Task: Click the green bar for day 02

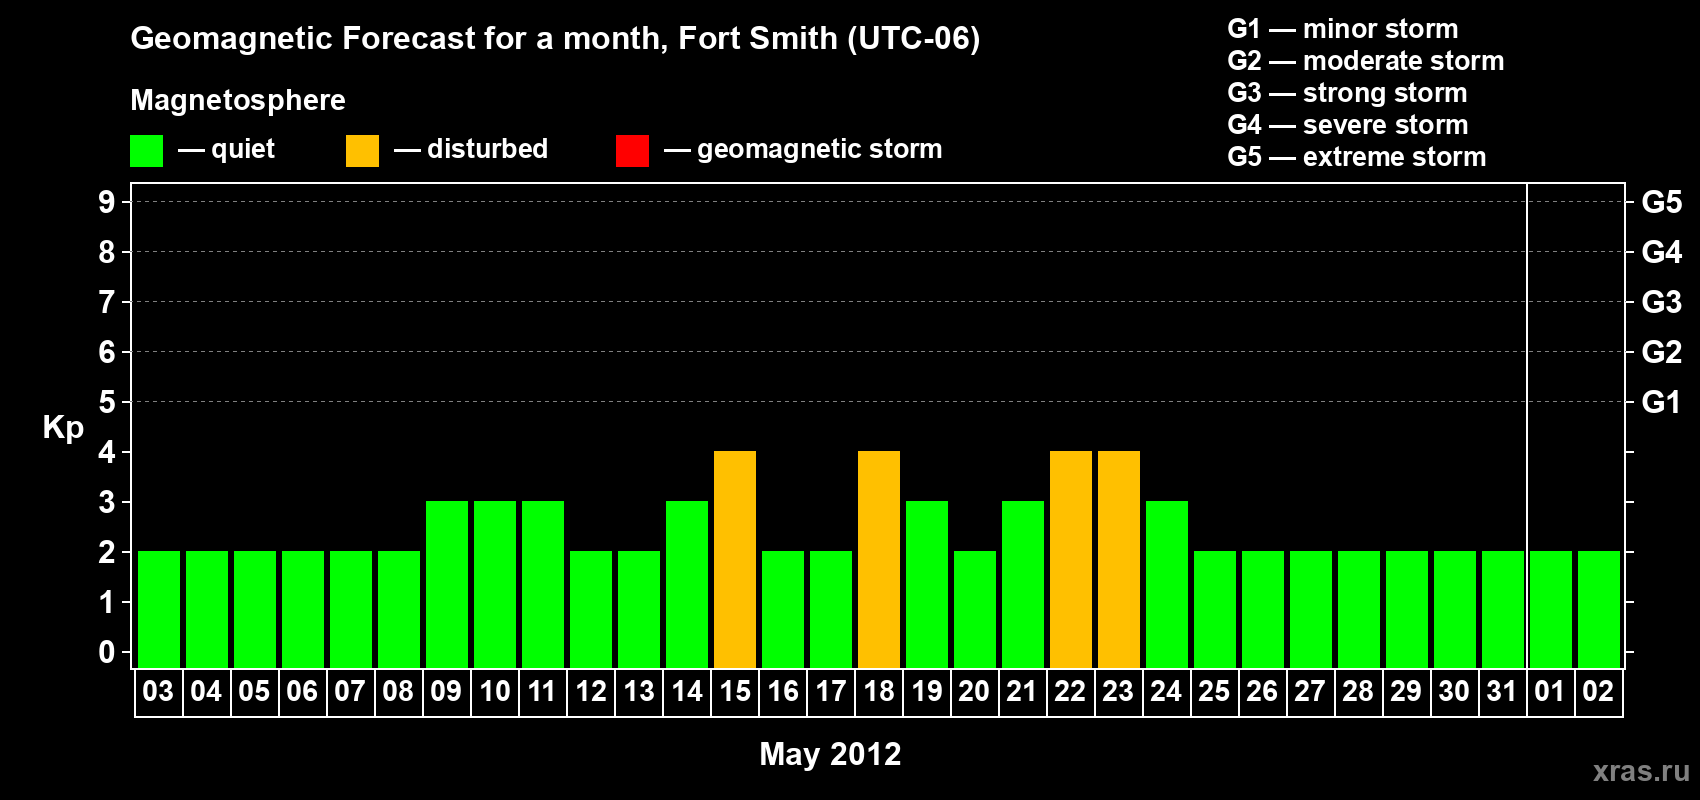Action: pyautogui.click(x=1599, y=609)
